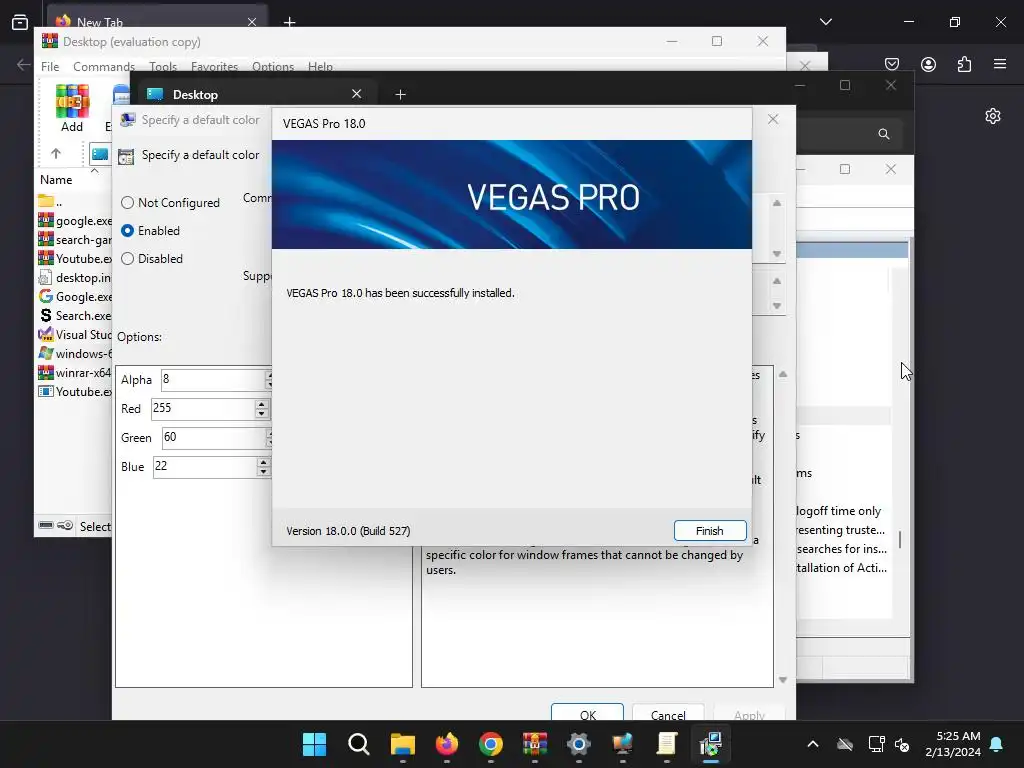
Task: Select the windows-6 file in WinRAR
Action: [74, 353]
